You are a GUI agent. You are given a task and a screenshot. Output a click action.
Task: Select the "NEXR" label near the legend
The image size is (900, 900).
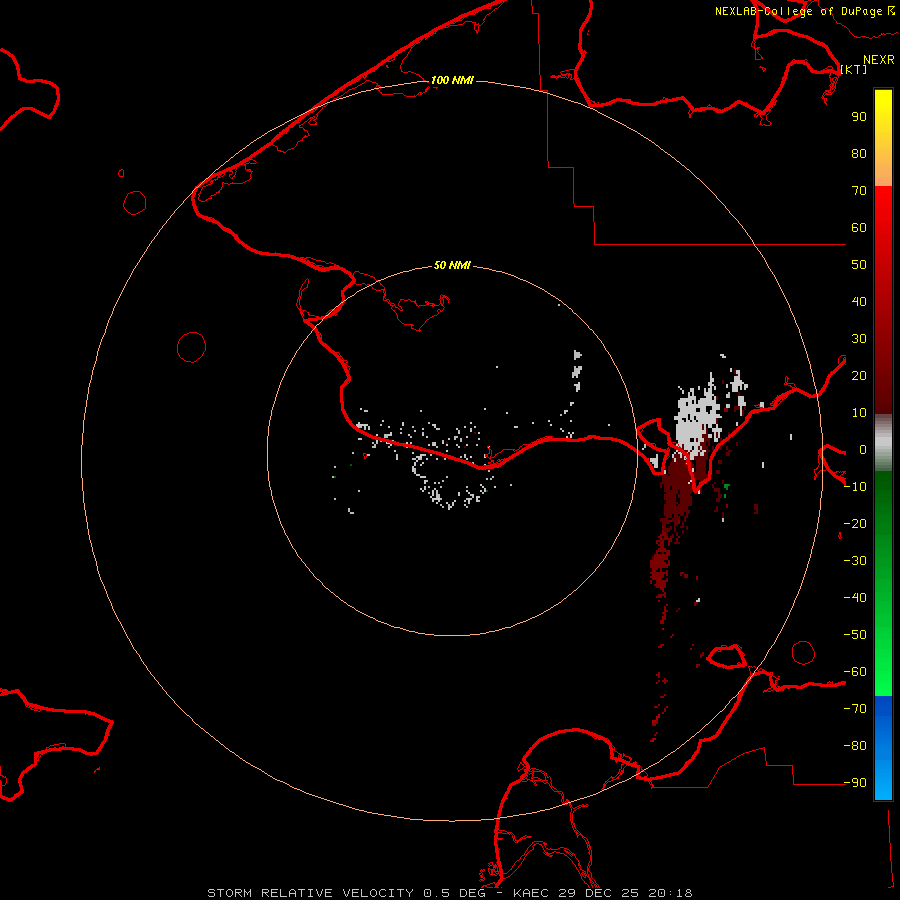point(879,60)
